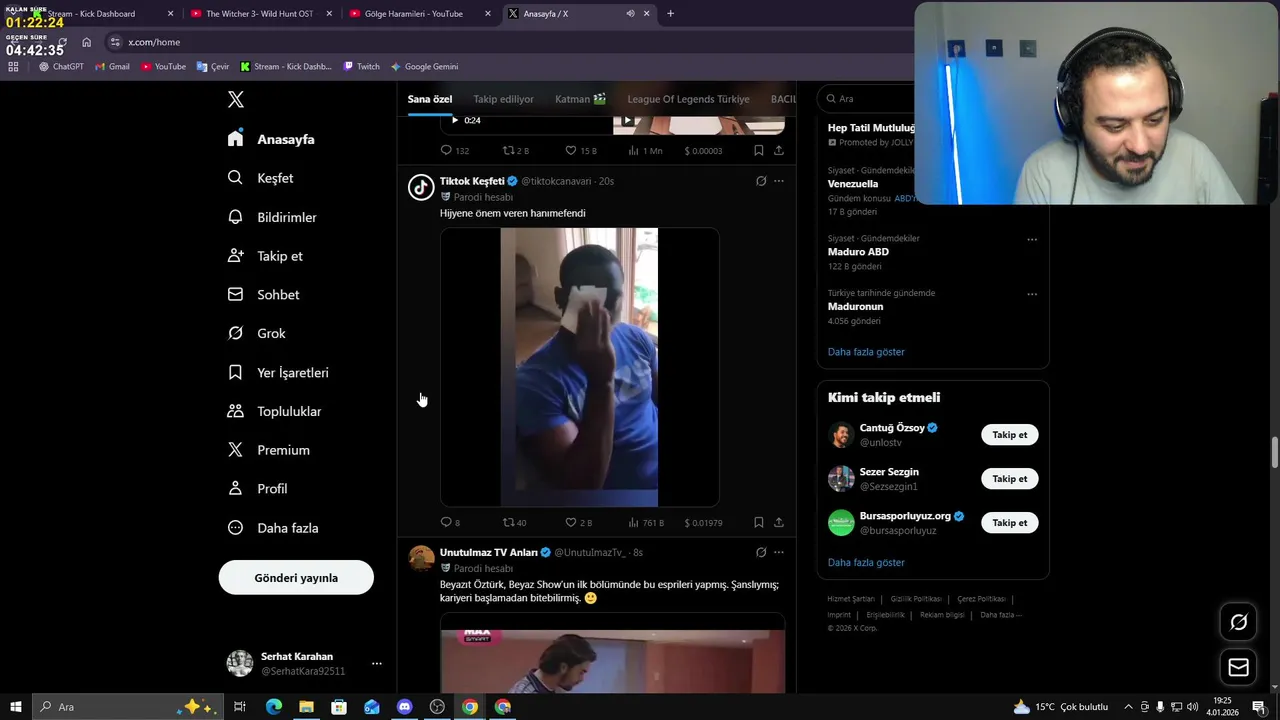Viewport: 1280px width, 720px height.
Task: Open Gizlilik Politikası link
Action: click(916, 599)
